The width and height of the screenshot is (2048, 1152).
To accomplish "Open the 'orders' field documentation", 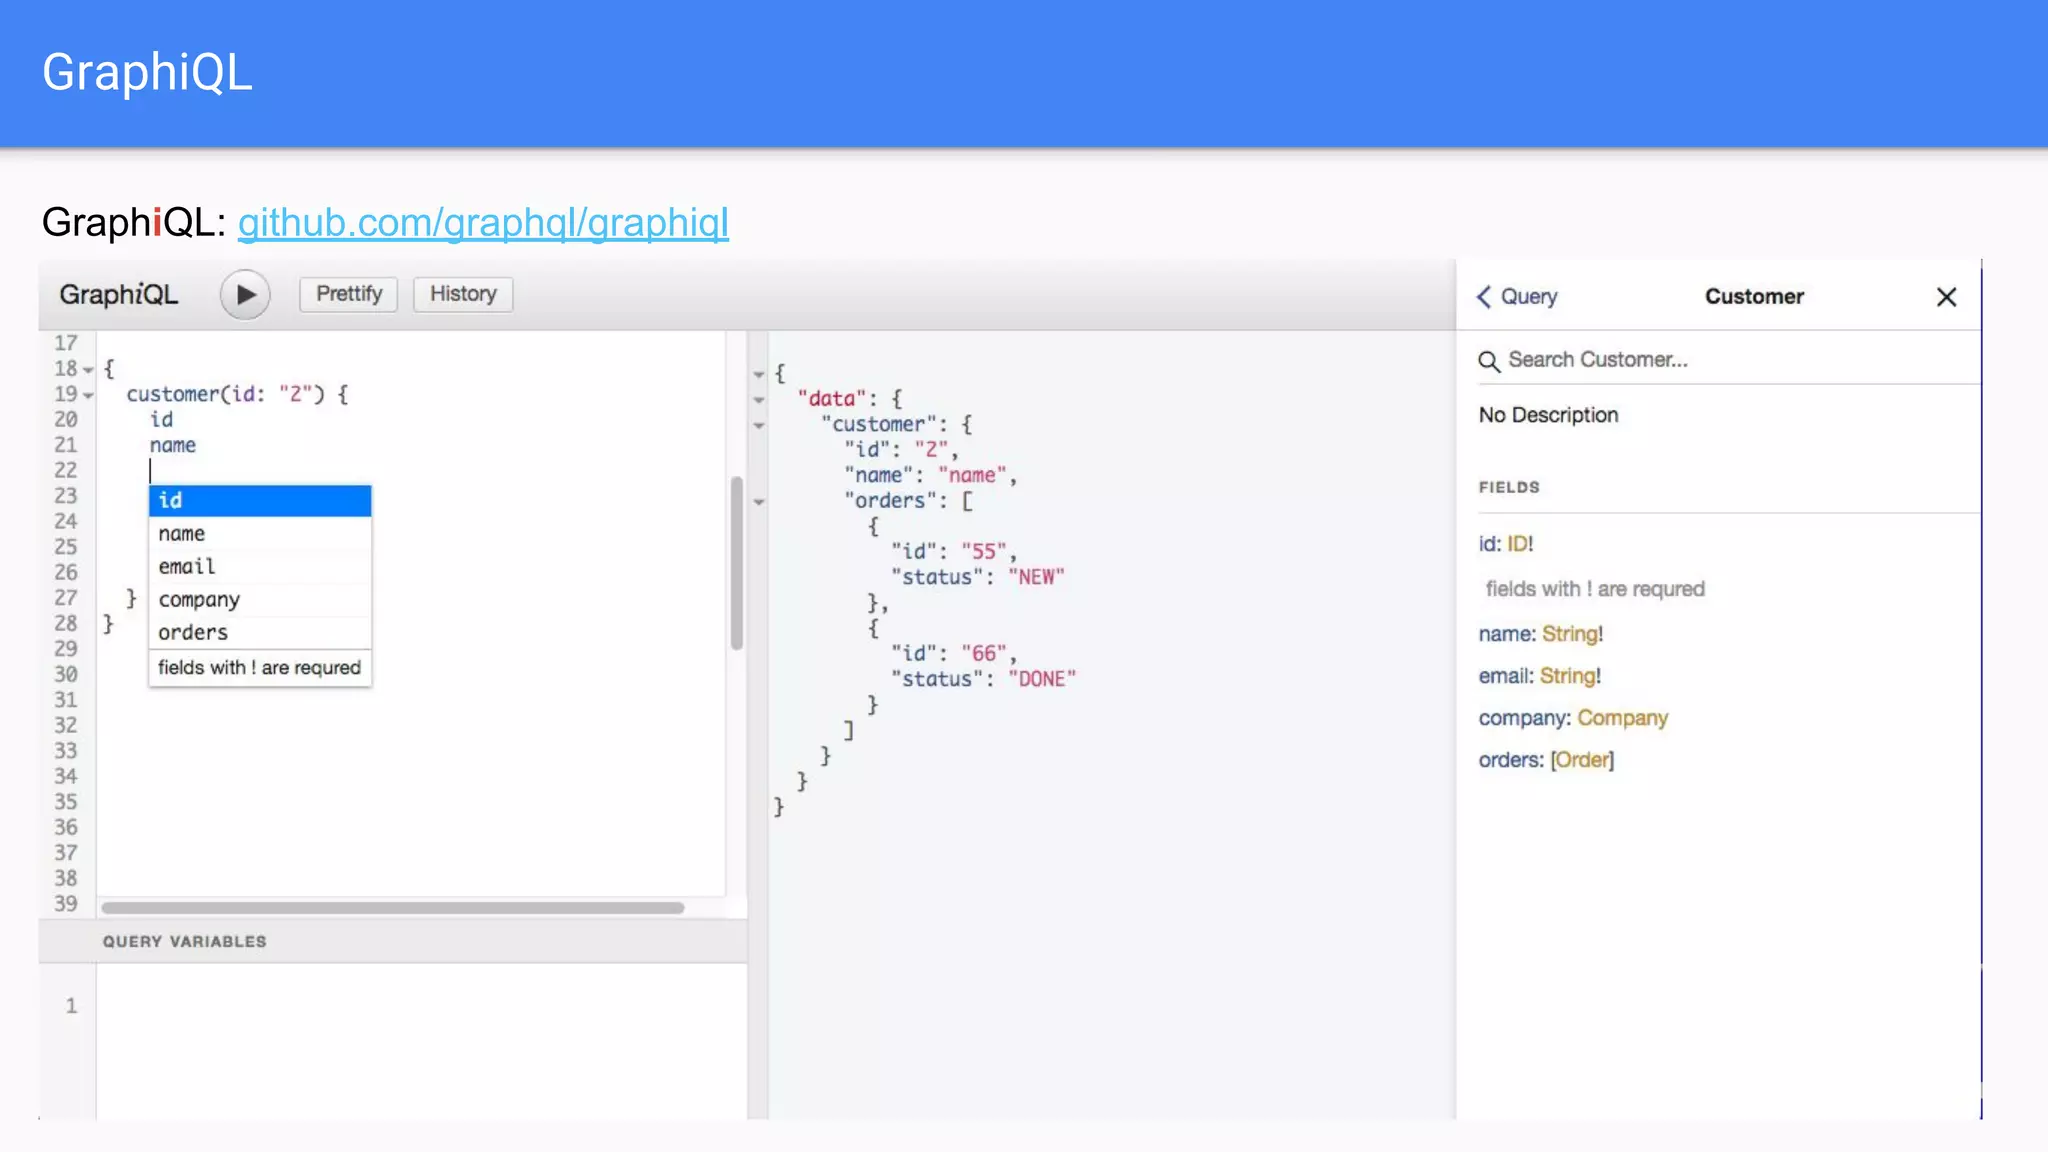I will 1510,760.
